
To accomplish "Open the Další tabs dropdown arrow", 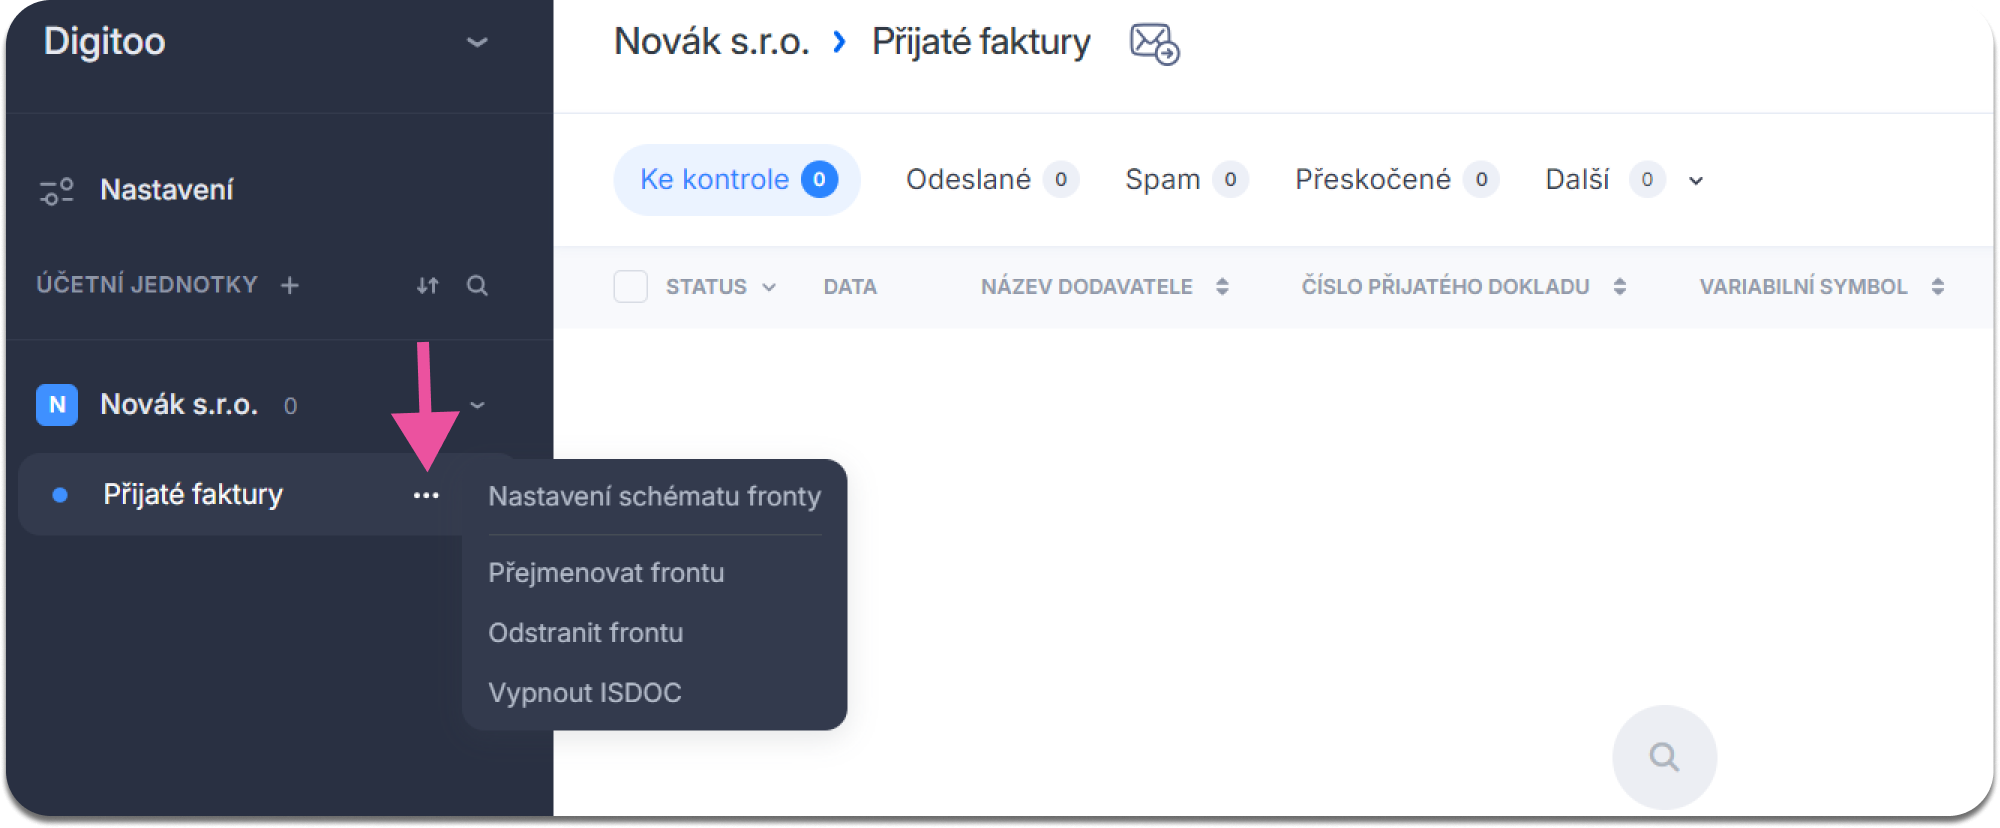I will coord(1696,181).
